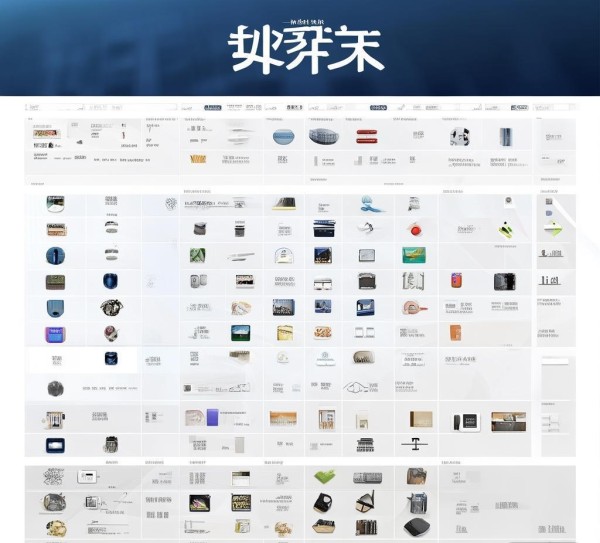Viewport: 600px width, 543px height.
Task: Open the dark tiered building icon
Action: pos(365,445)
